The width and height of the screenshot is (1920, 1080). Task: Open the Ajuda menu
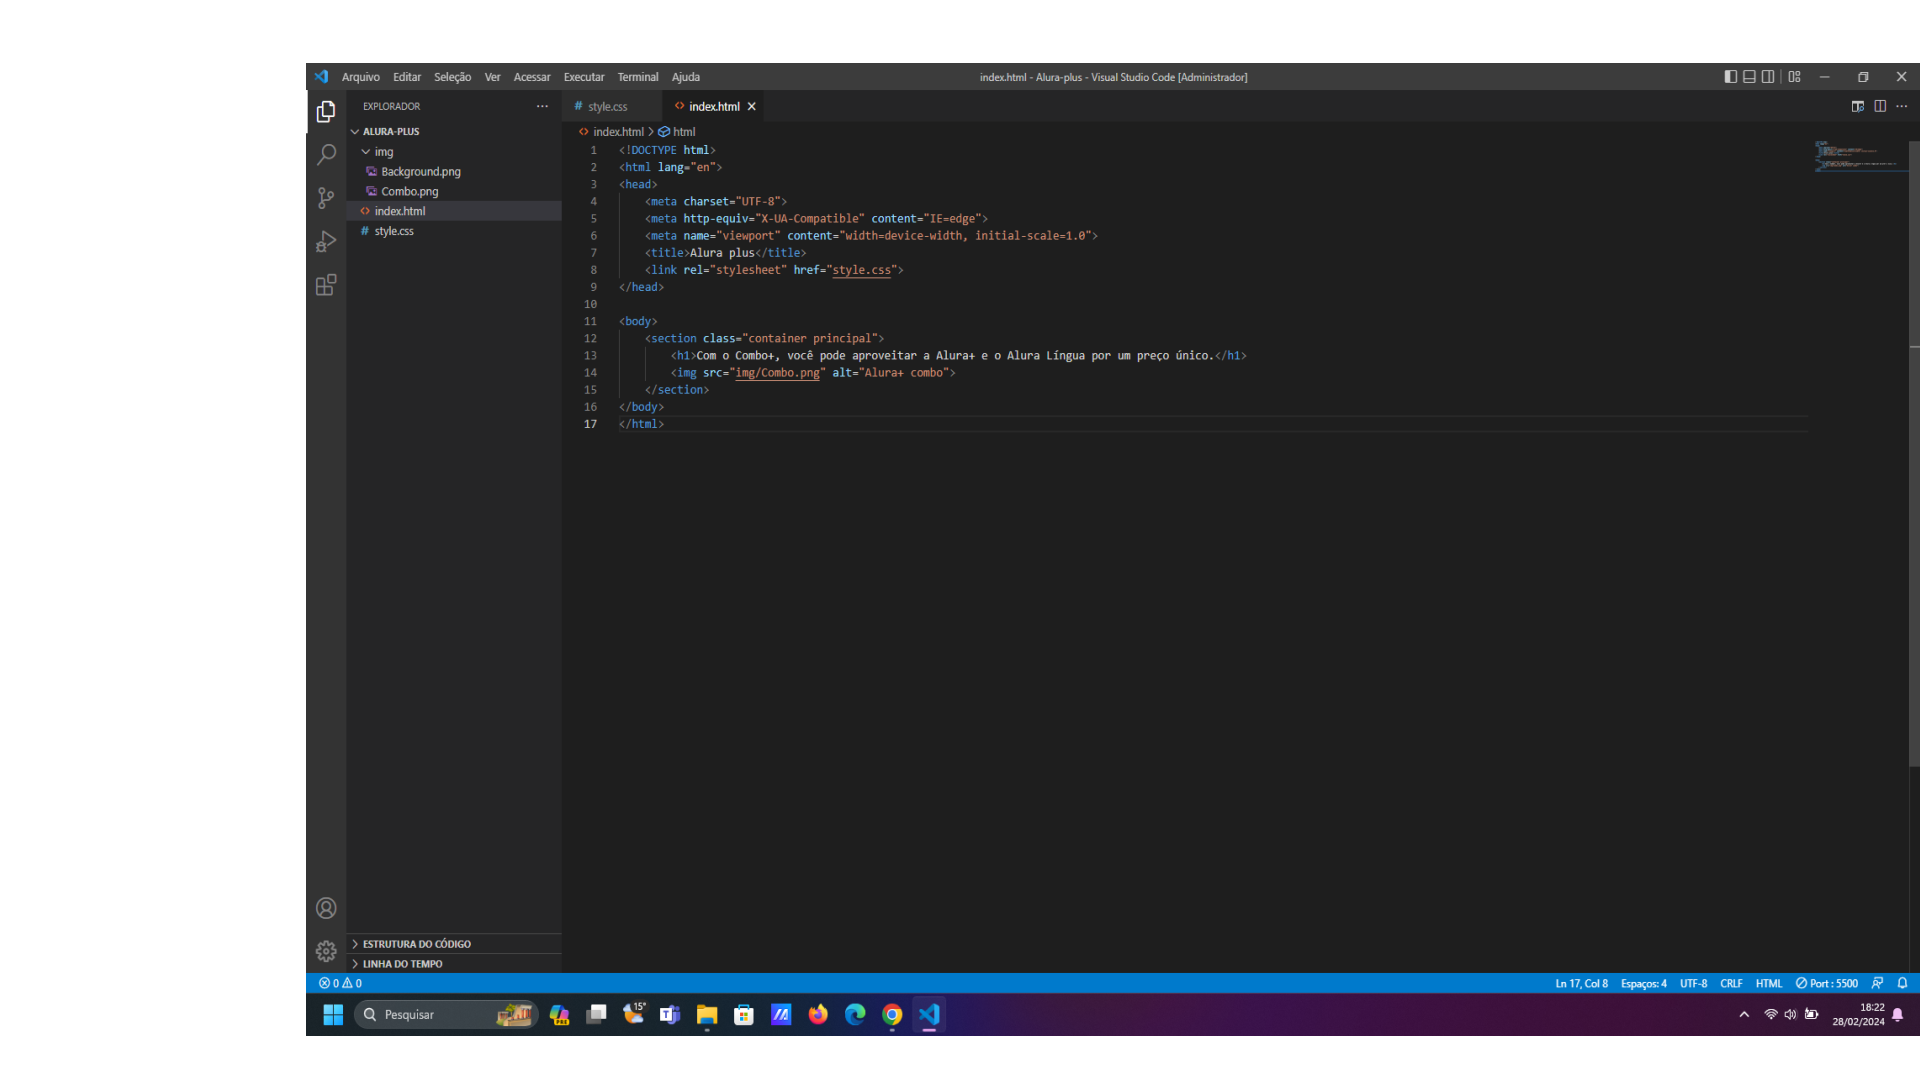pos(686,77)
